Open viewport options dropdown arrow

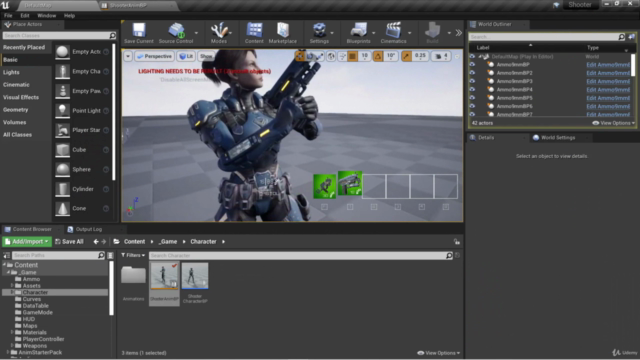(x=128, y=56)
